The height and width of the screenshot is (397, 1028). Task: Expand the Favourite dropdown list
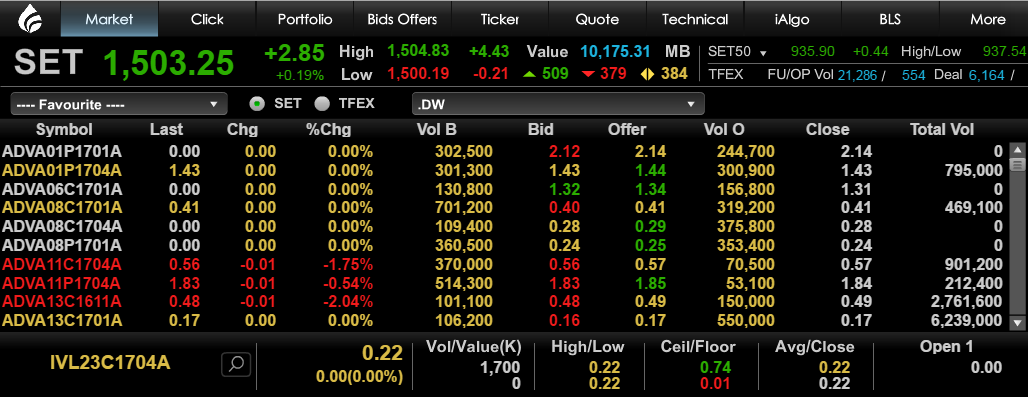coord(119,104)
